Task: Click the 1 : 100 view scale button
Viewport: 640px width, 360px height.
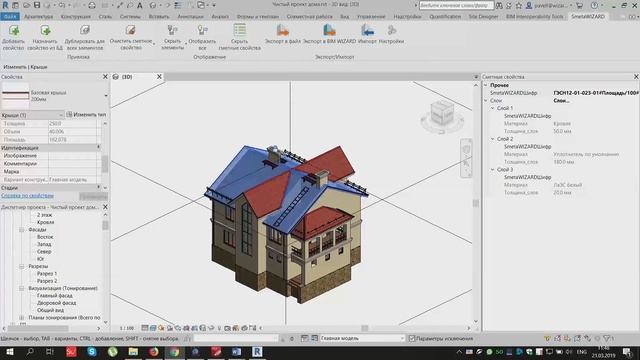Action: click(x=127, y=328)
